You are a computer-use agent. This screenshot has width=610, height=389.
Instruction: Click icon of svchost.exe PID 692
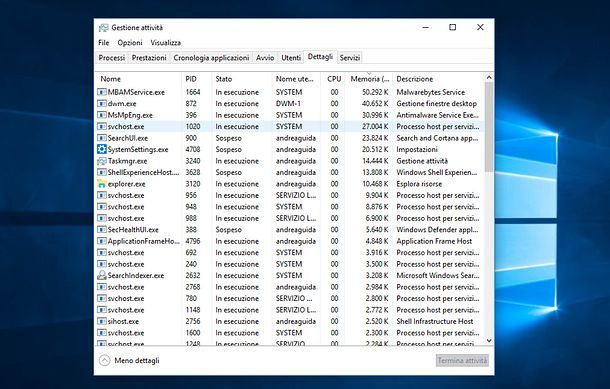(102, 253)
